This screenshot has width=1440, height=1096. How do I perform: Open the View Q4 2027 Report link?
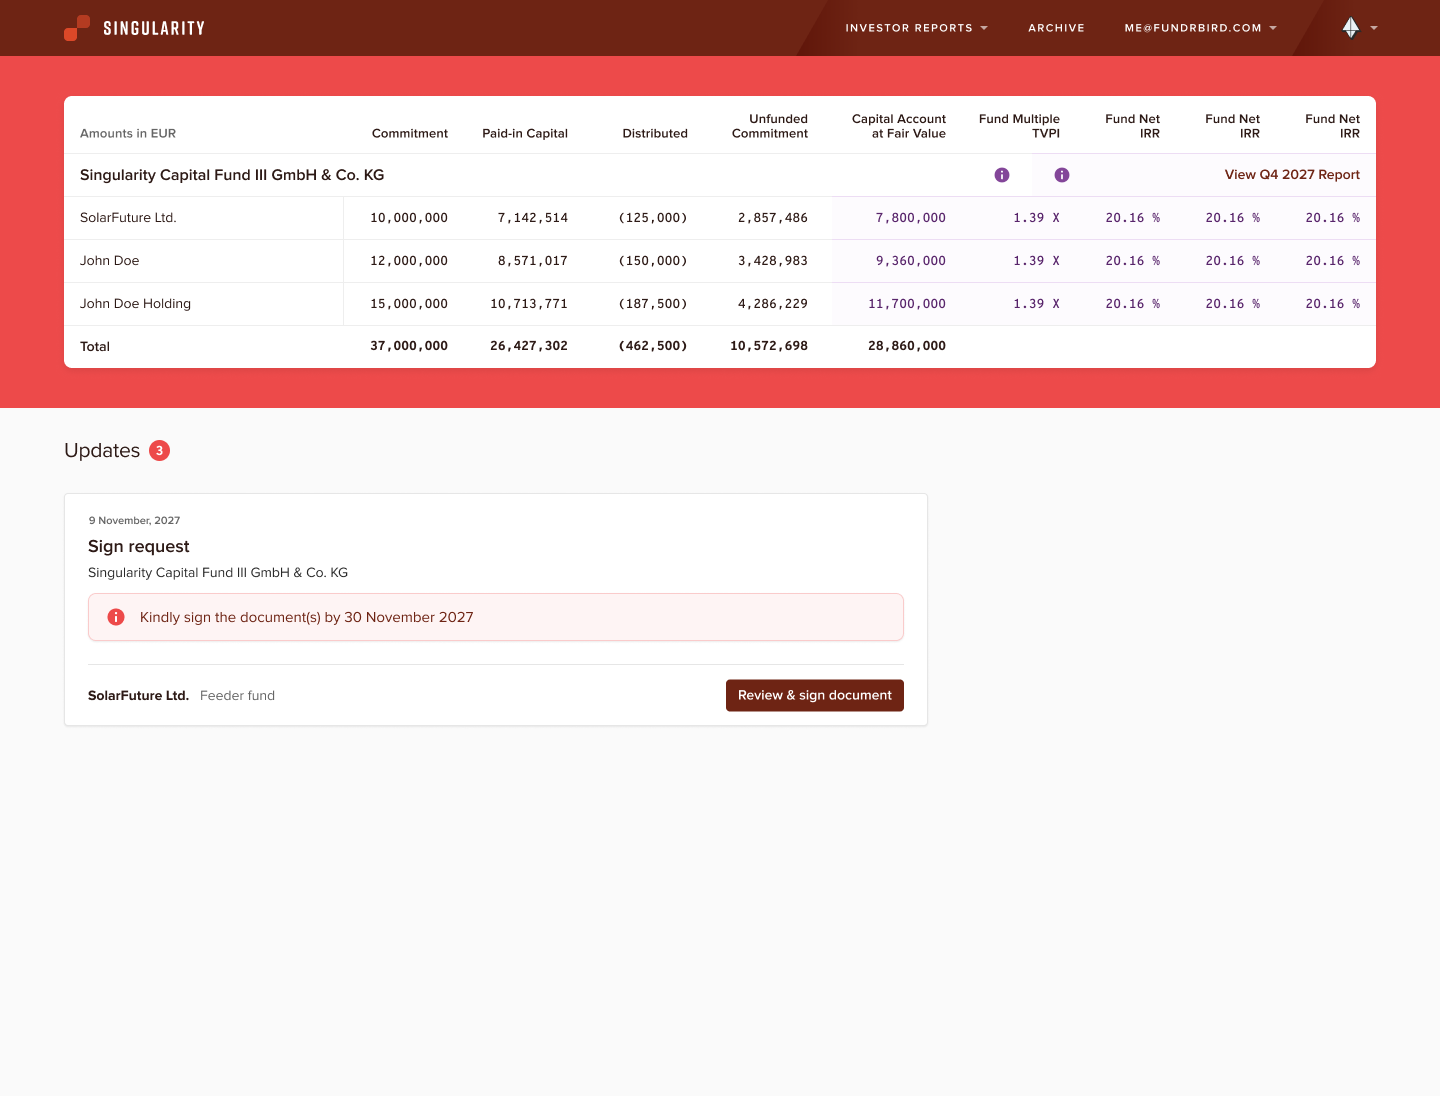pos(1292,175)
